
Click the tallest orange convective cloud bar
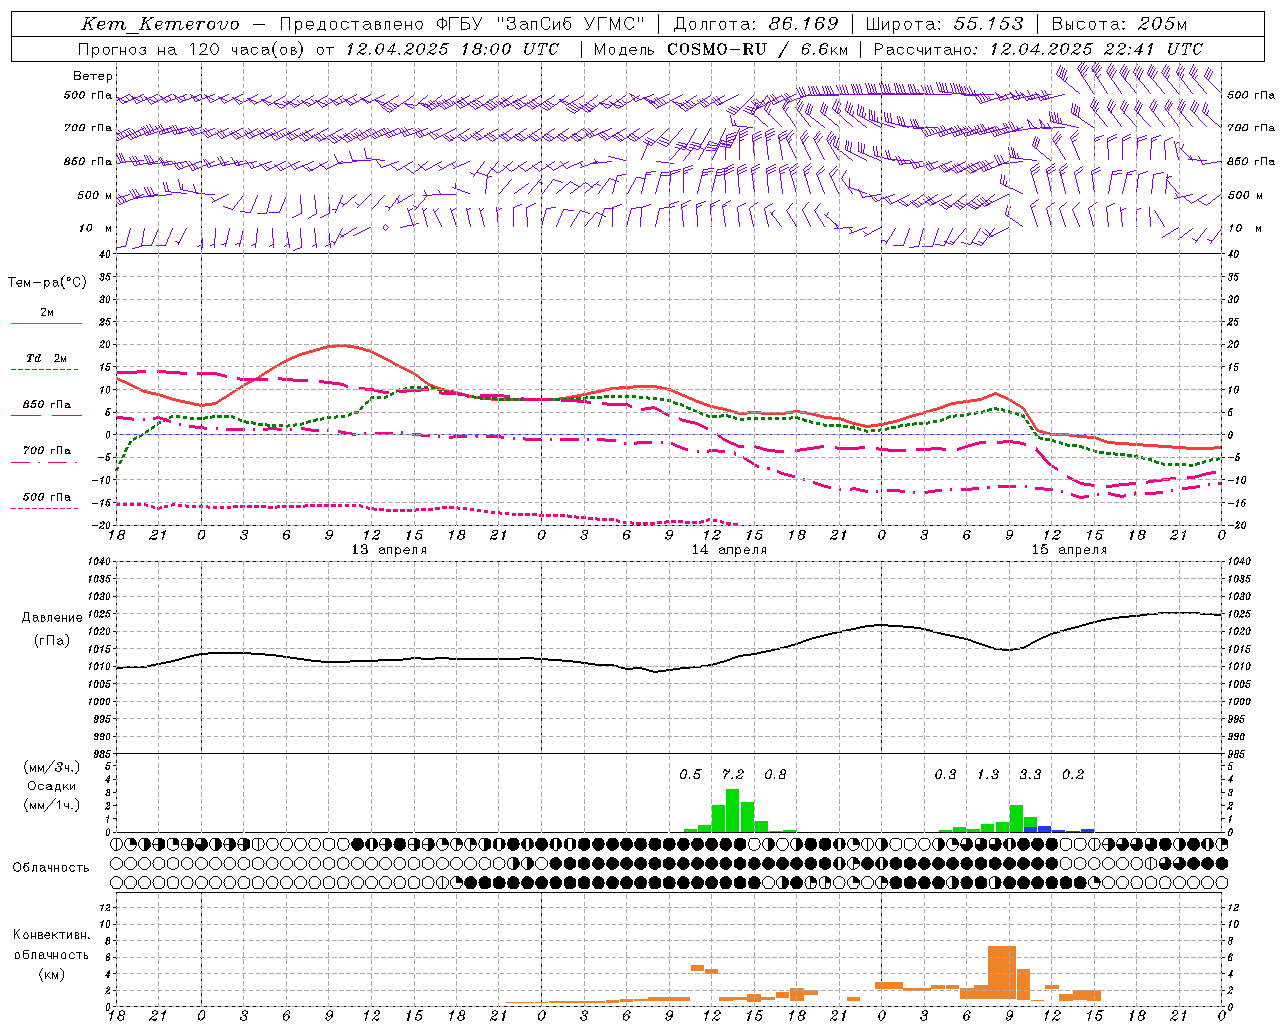tap(1002, 973)
